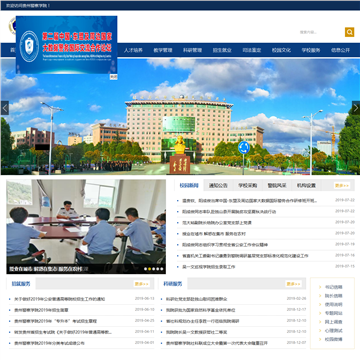Click the caption under the meeting photo
This screenshot has width=360, height=360.
pos(49,269)
